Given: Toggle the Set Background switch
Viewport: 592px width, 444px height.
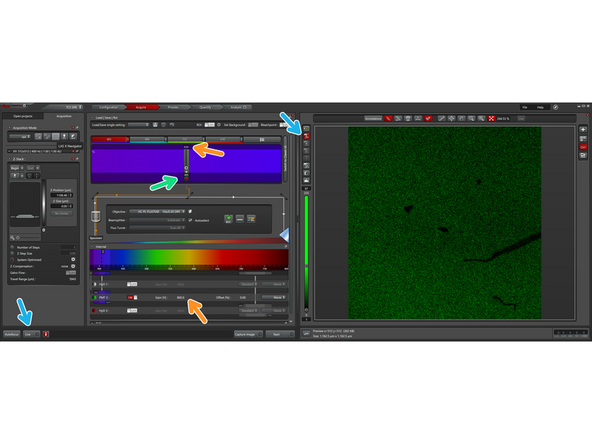Looking at the screenshot, I should click(x=253, y=125).
